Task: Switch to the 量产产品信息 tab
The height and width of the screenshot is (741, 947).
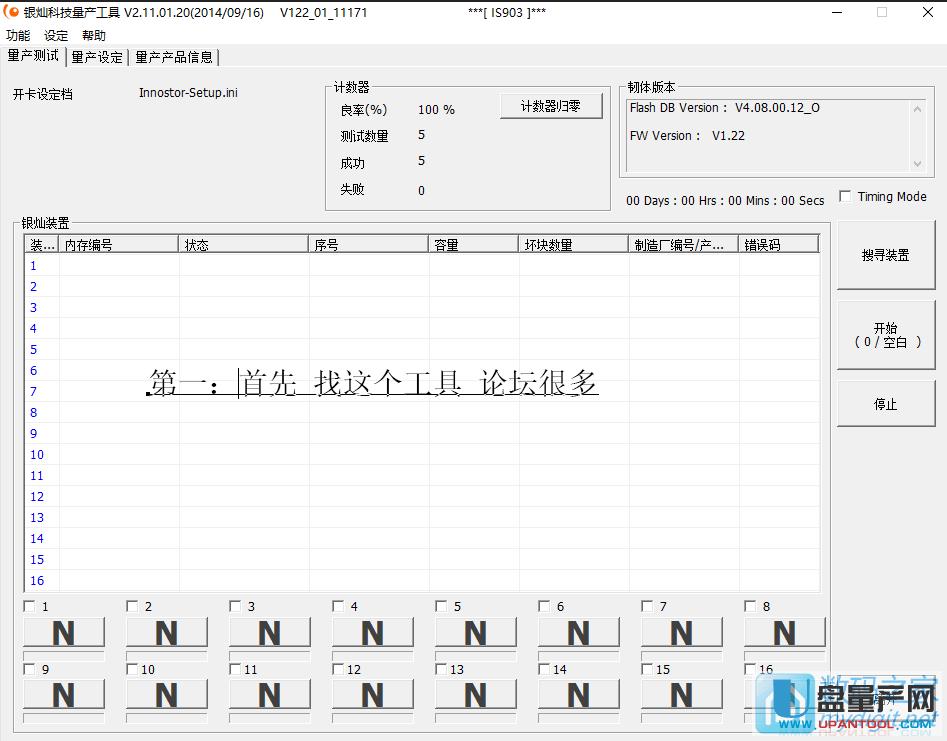Action: (x=172, y=57)
